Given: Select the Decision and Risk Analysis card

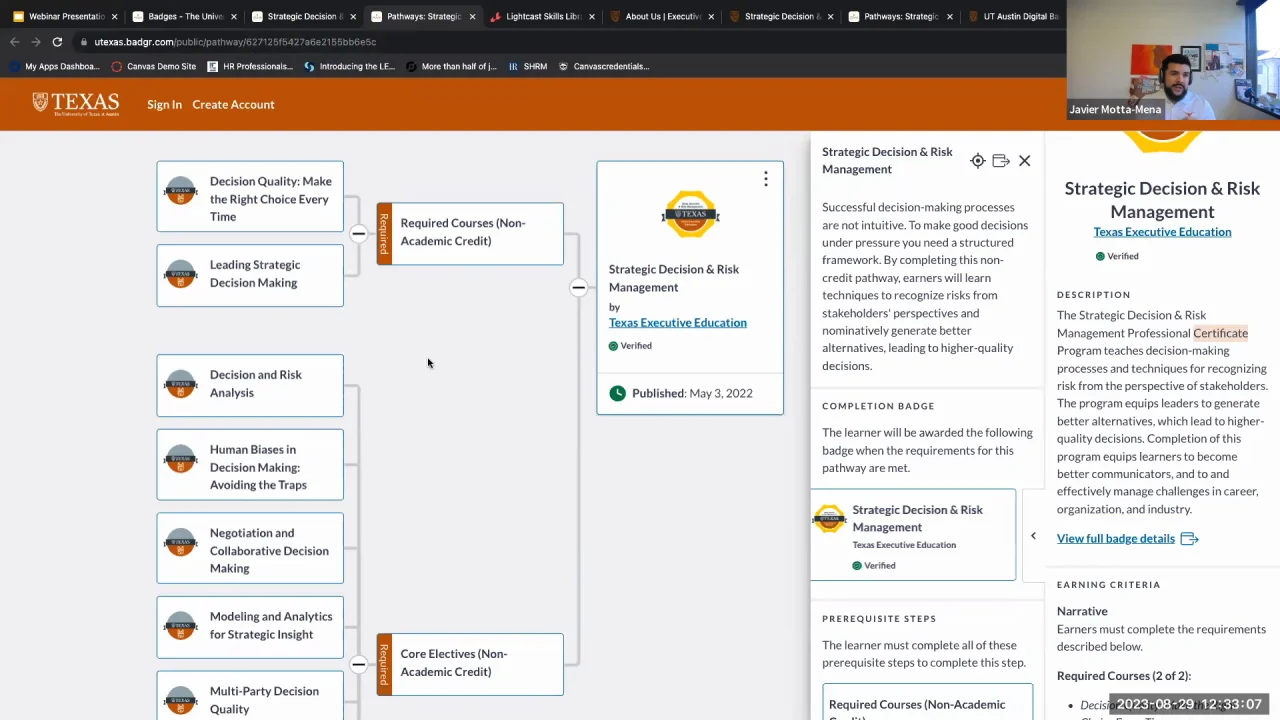Looking at the screenshot, I should point(250,385).
